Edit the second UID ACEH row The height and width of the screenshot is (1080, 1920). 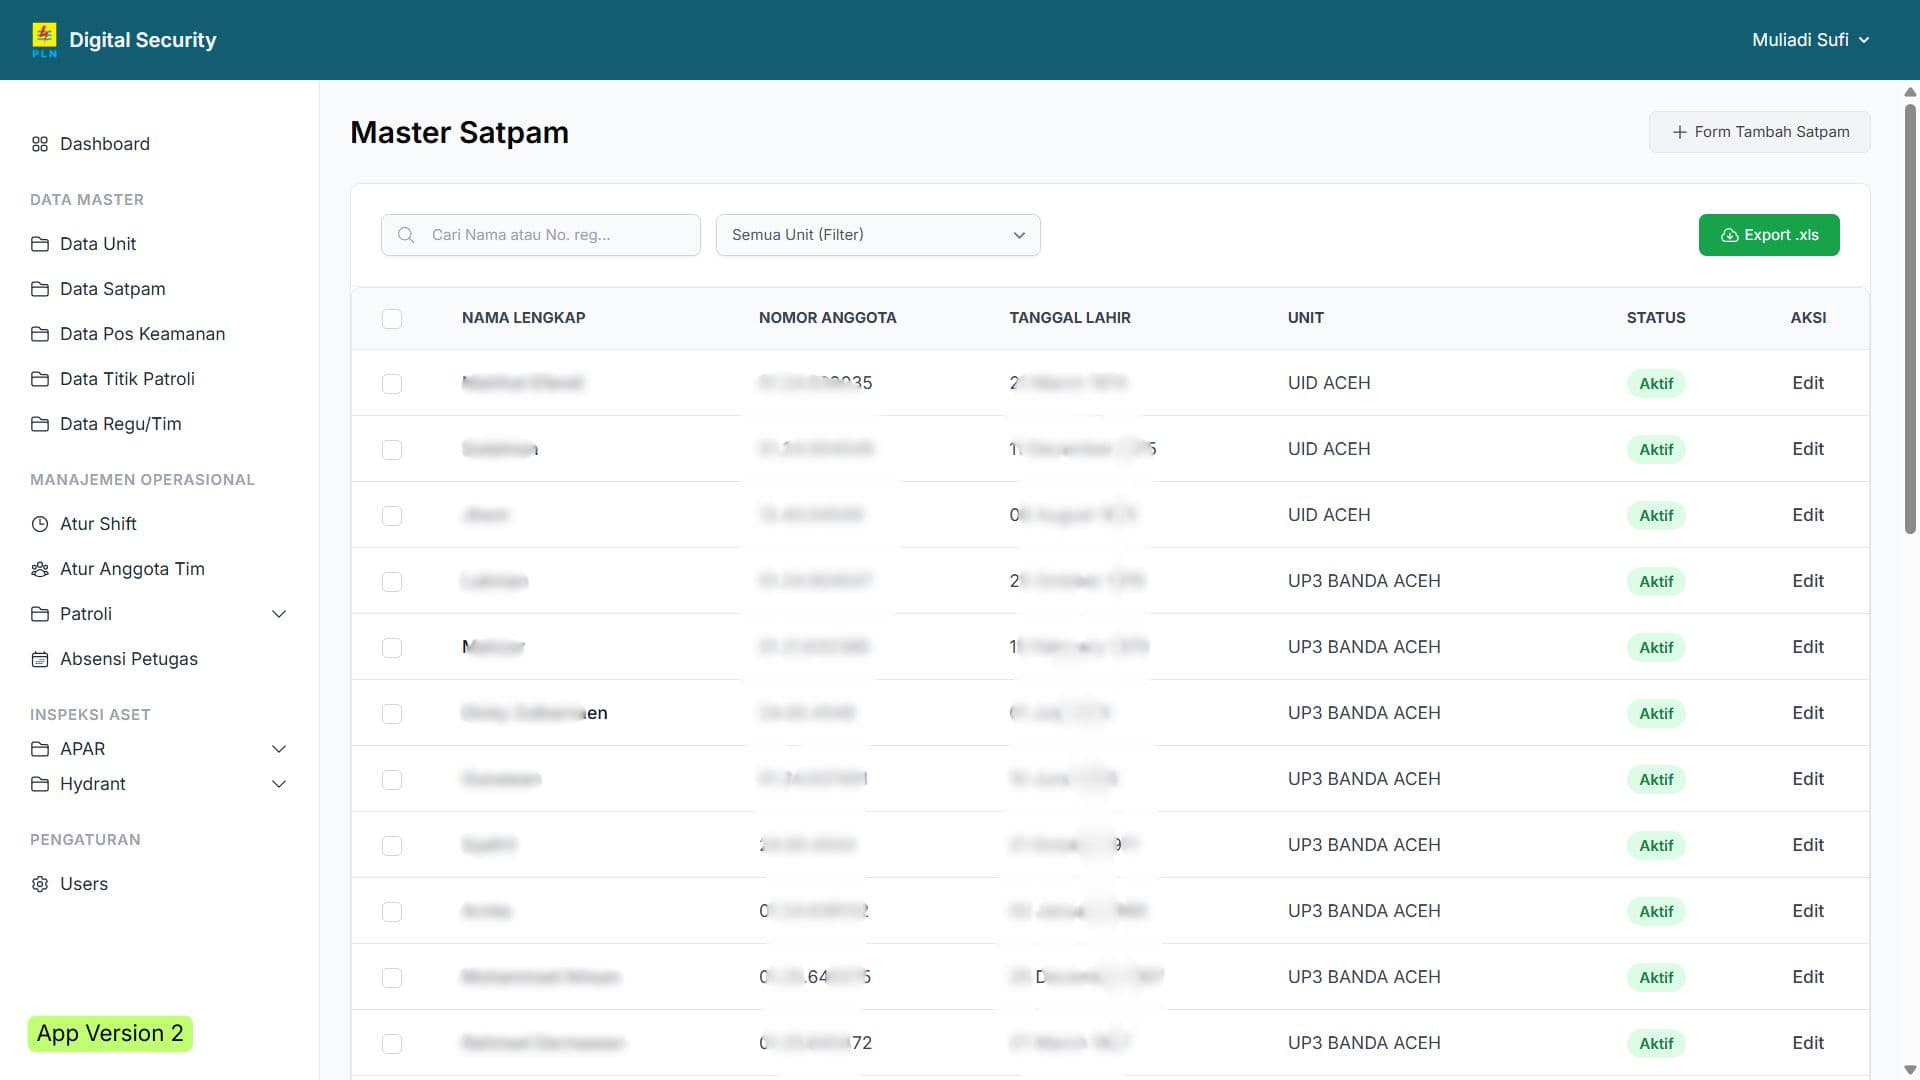pyautogui.click(x=1808, y=449)
